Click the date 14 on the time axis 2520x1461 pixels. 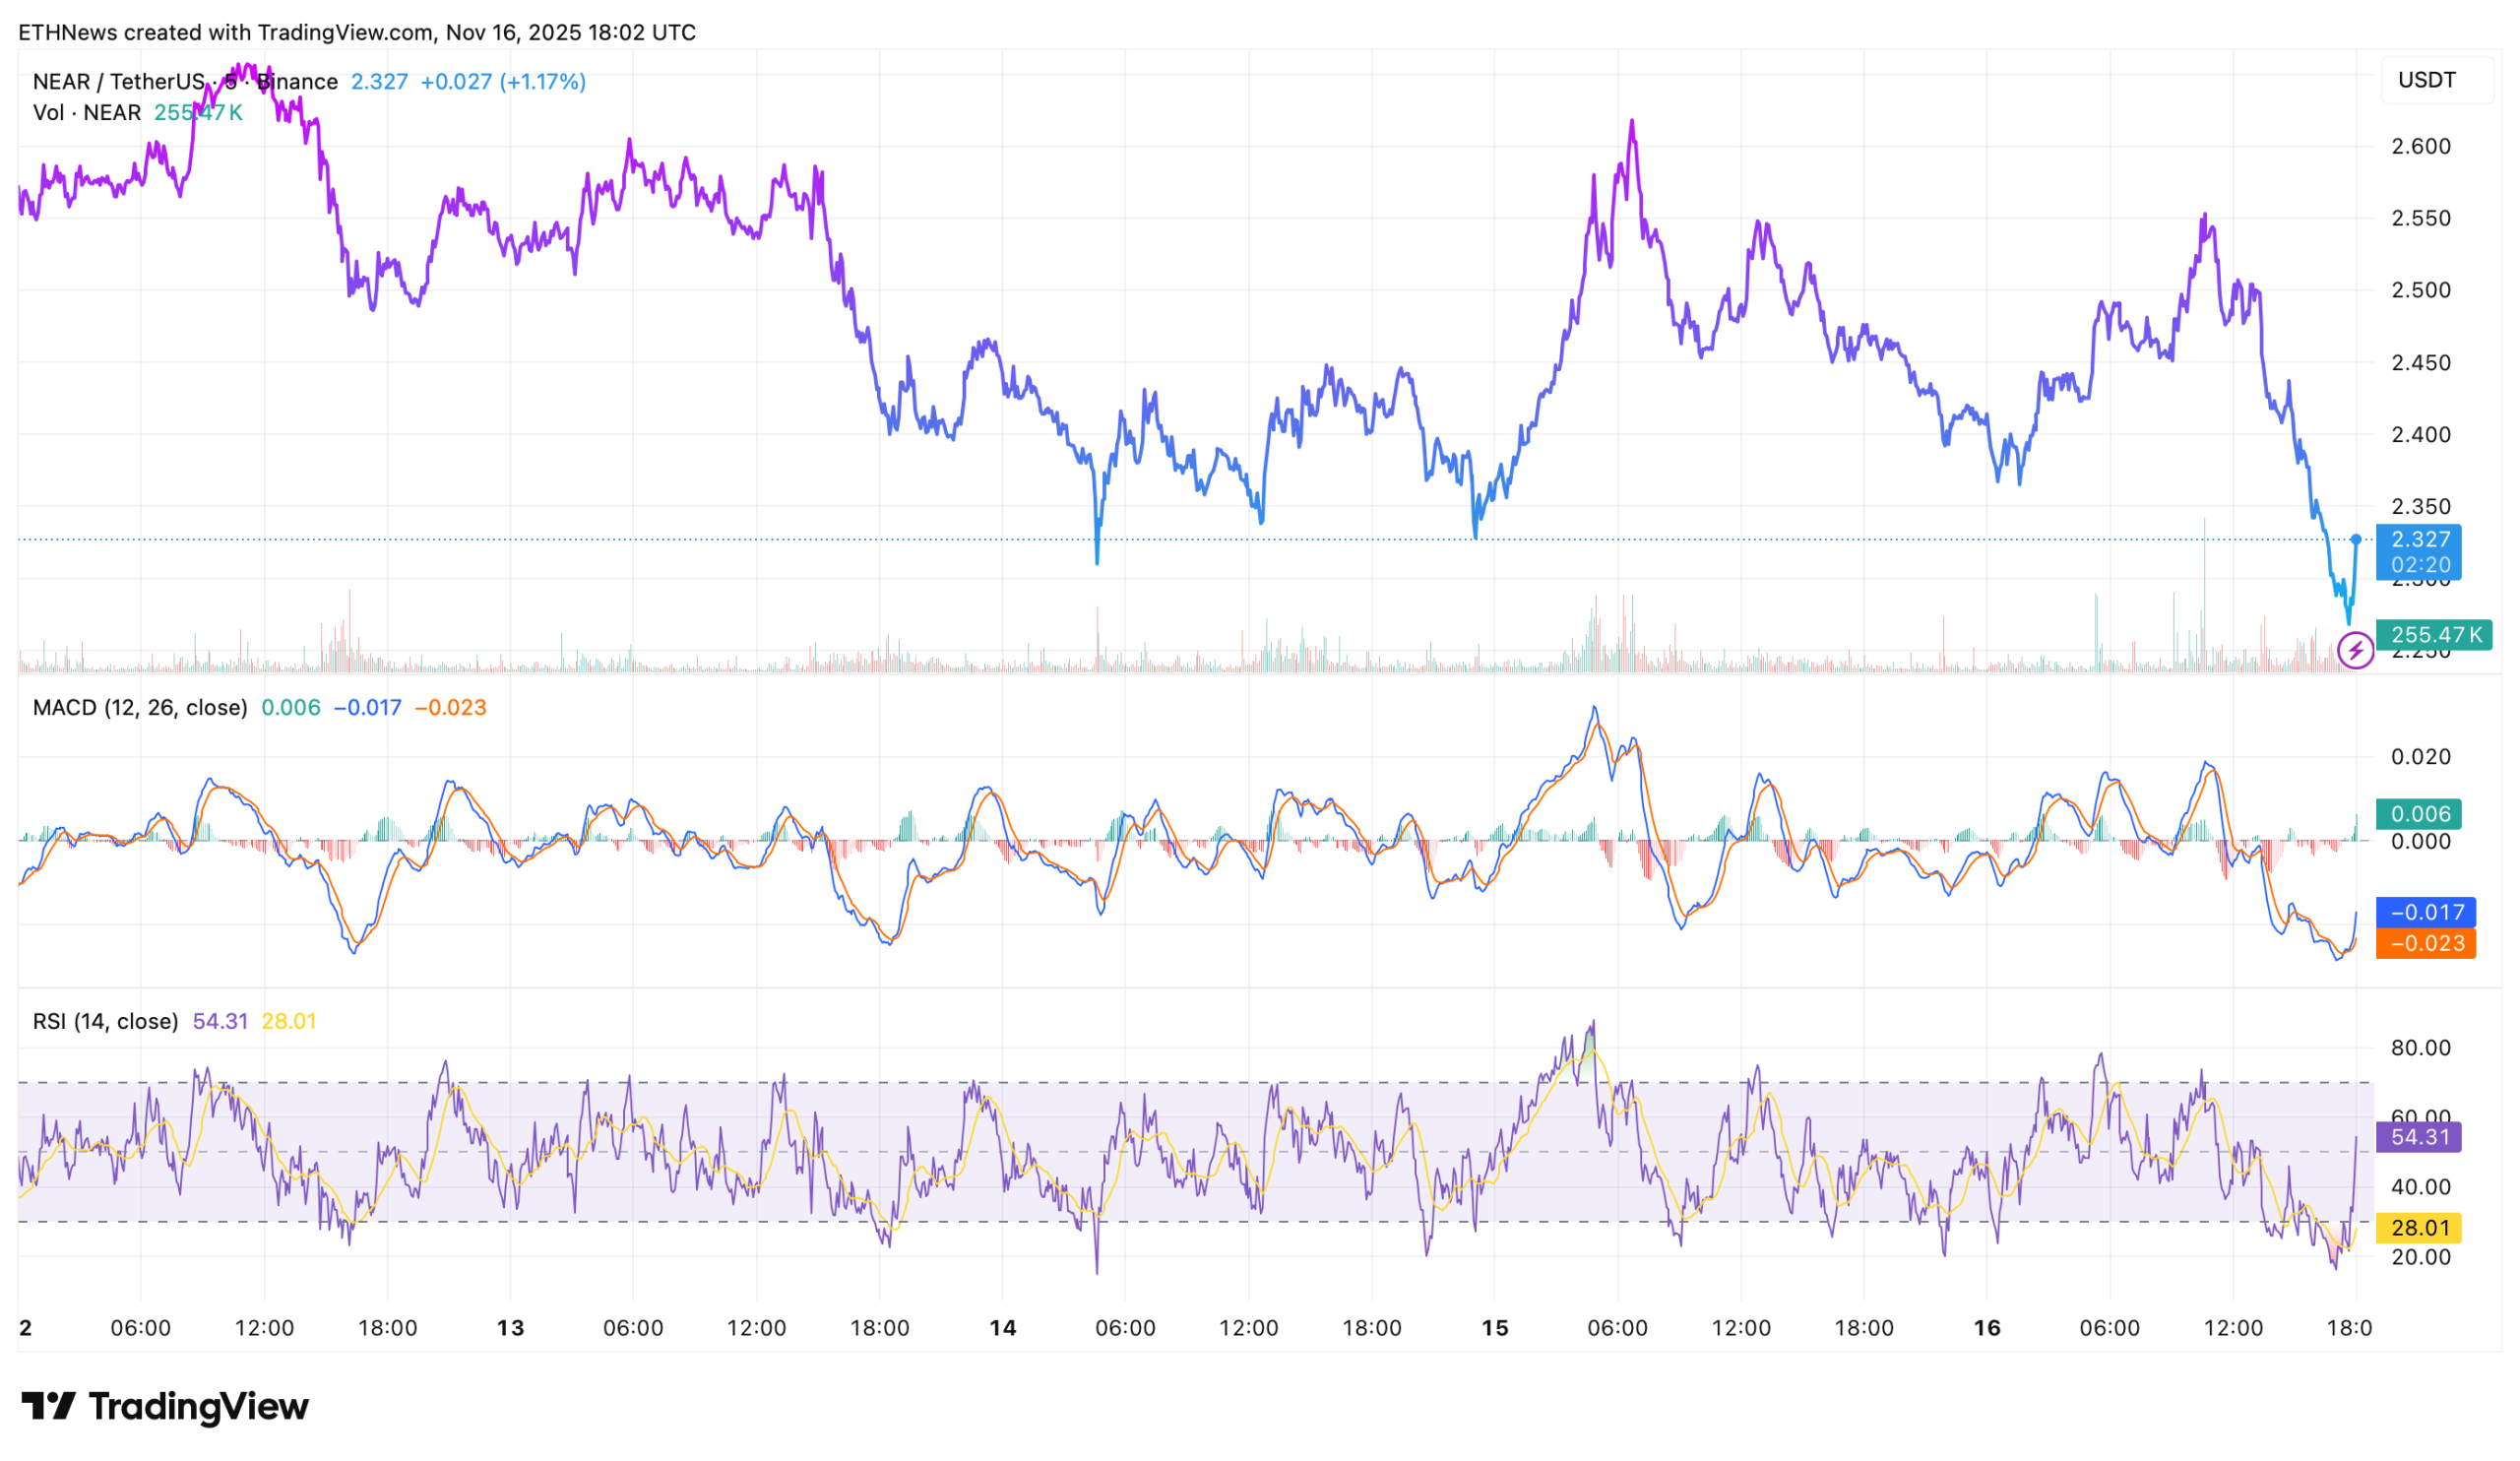tap(1002, 1328)
